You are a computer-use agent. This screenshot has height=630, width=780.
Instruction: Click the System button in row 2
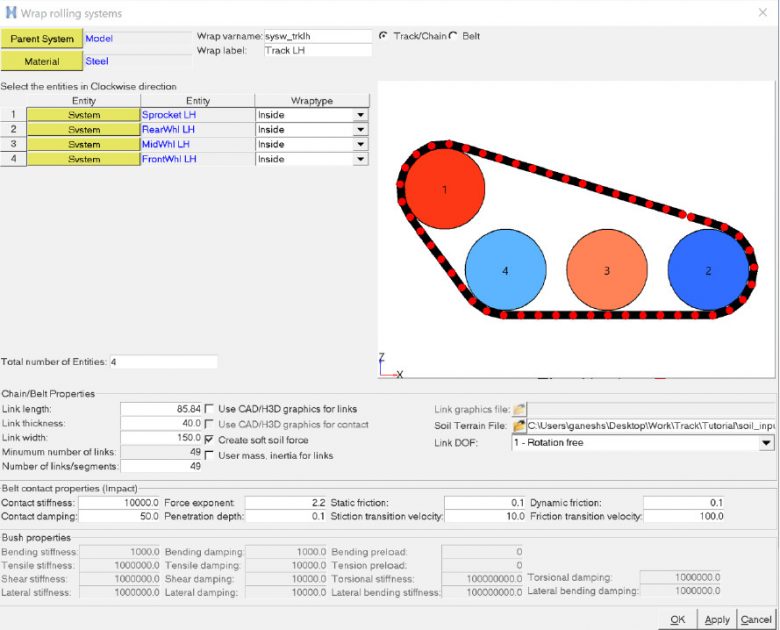tap(84, 130)
